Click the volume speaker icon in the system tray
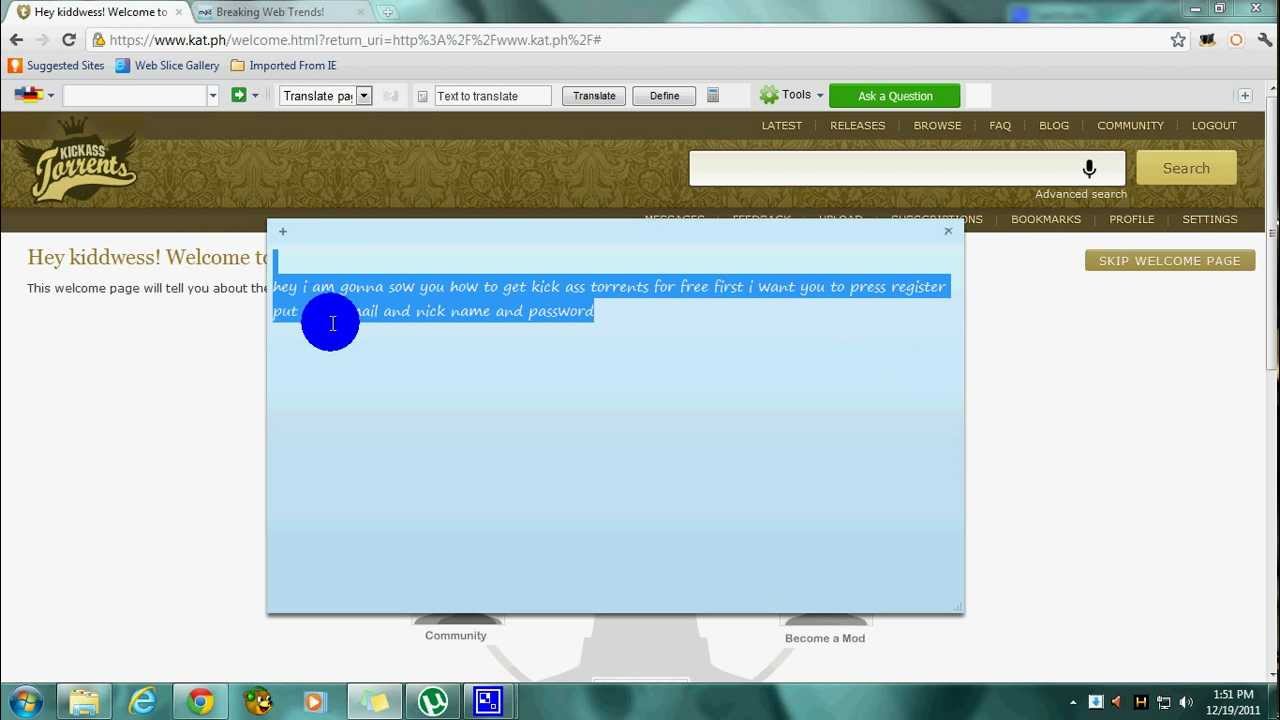Viewport: 1280px width, 720px height. 1186,702
